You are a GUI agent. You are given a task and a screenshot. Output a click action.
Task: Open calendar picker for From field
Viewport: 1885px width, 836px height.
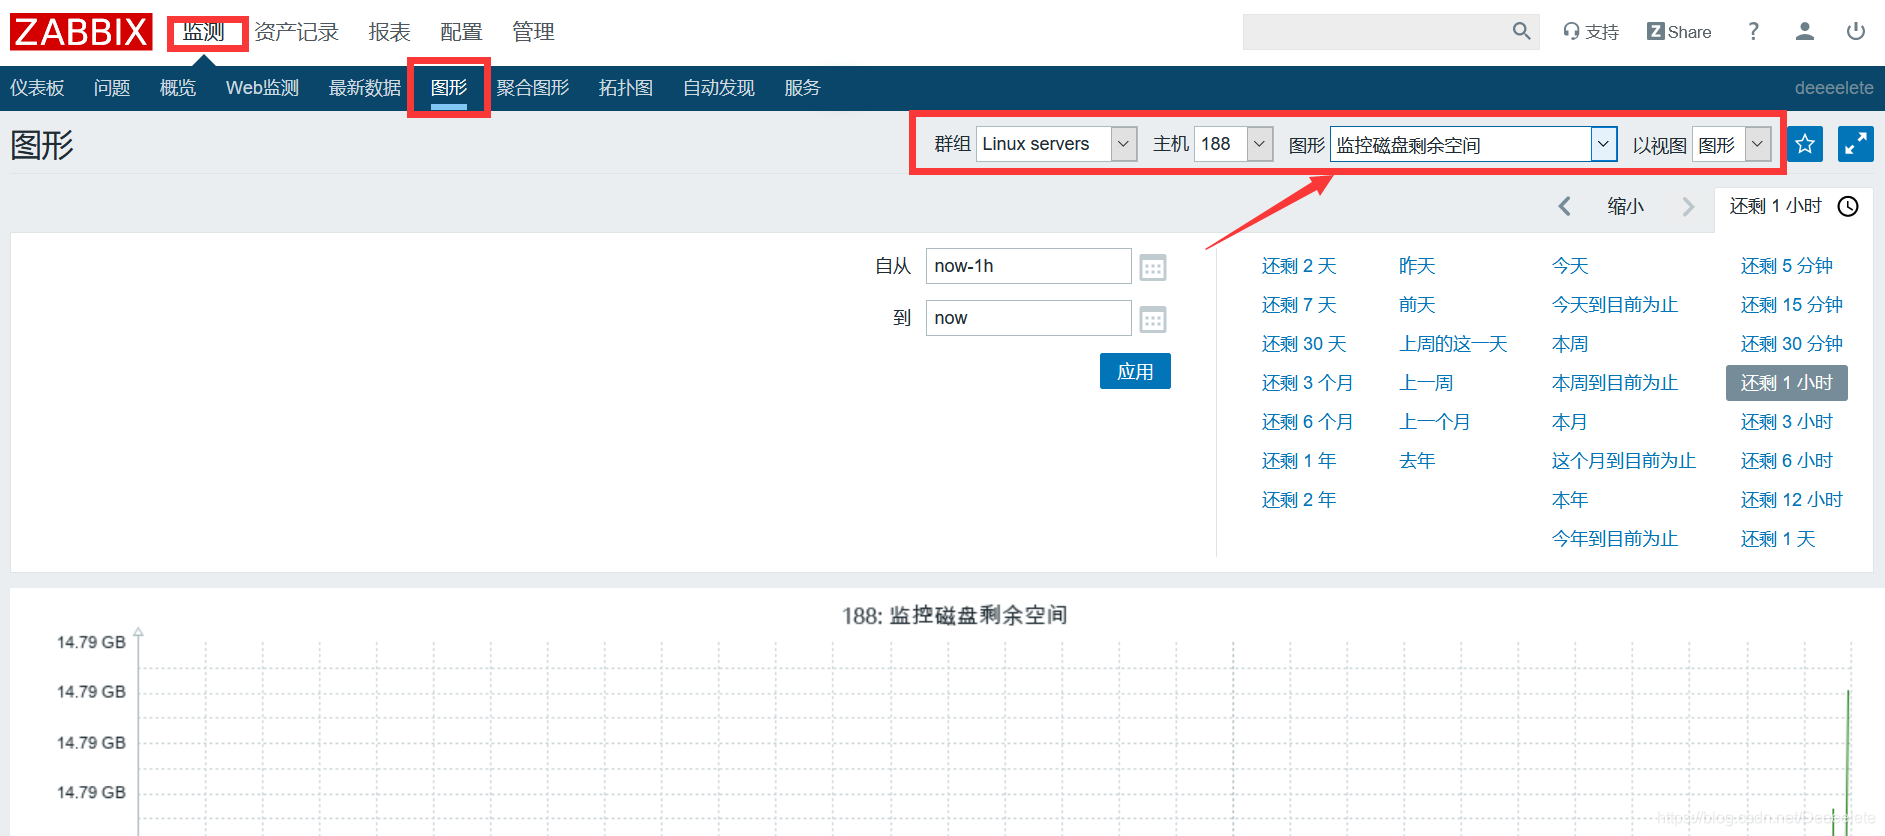tap(1153, 268)
